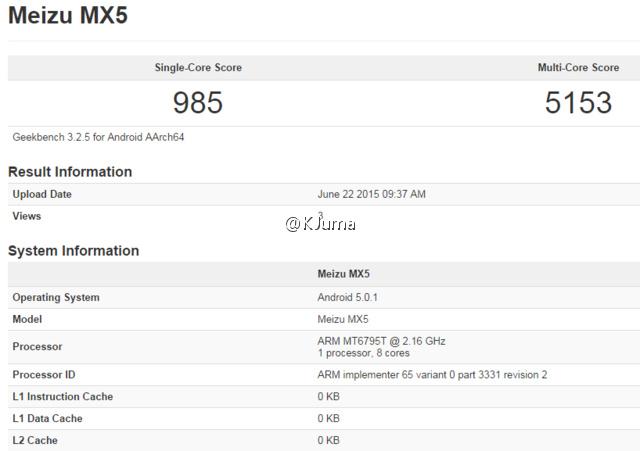The height and width of the screenshot is (451, 640).
Task: Click the L1 Instruction Cache label
Action: [x=62, y=397]
